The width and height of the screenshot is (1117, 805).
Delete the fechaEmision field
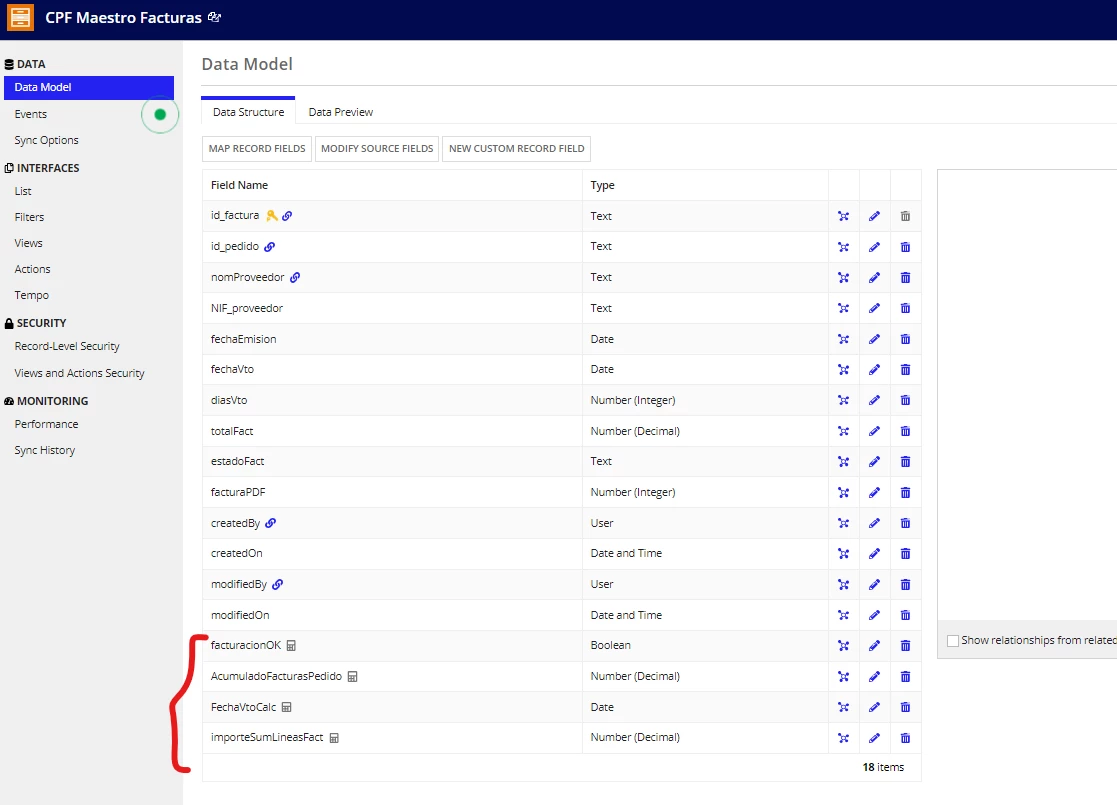(x=905, y=339)
